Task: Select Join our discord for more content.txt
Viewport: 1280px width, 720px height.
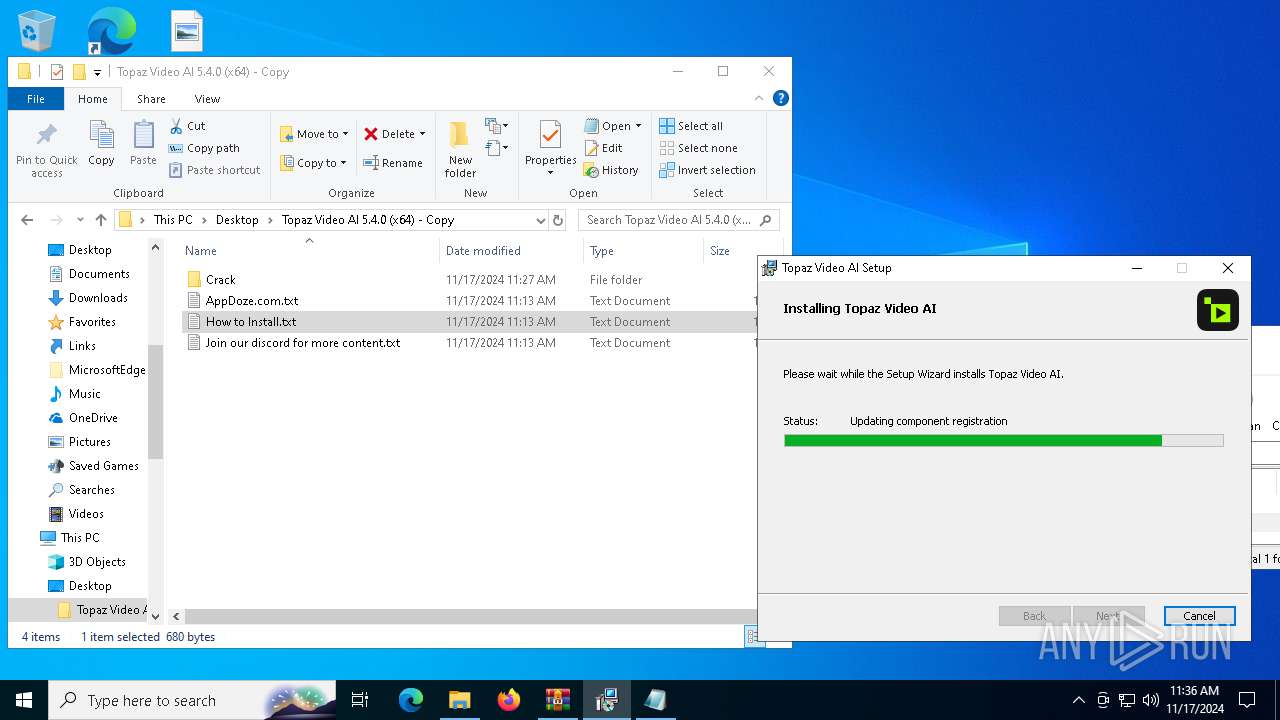Action: point(302,343)
